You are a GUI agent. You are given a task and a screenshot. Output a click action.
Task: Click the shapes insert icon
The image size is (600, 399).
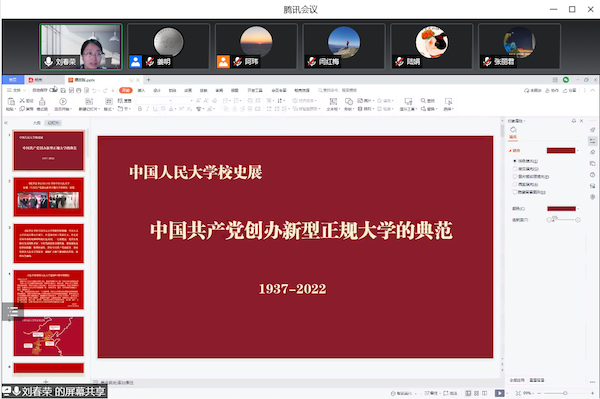[349, 101]
